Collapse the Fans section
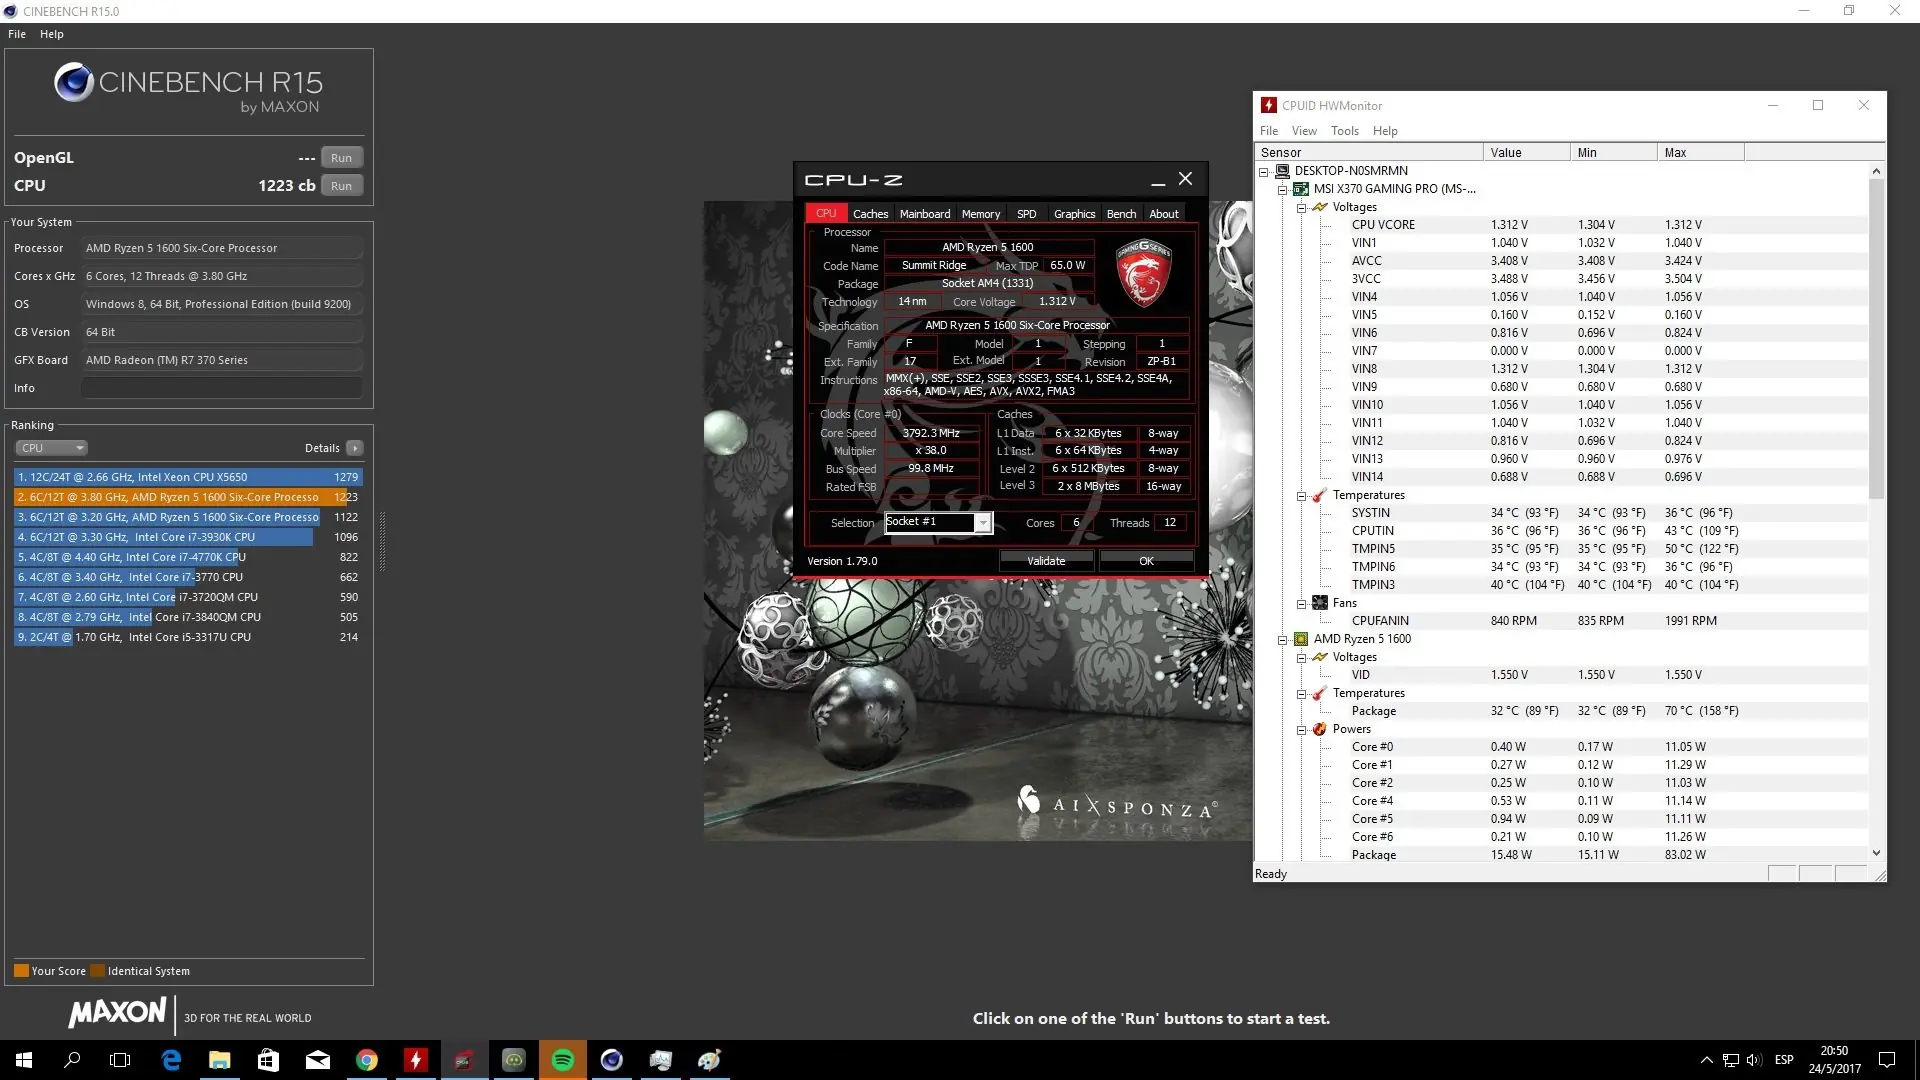1920x1080 pixels. point(1302,604)
